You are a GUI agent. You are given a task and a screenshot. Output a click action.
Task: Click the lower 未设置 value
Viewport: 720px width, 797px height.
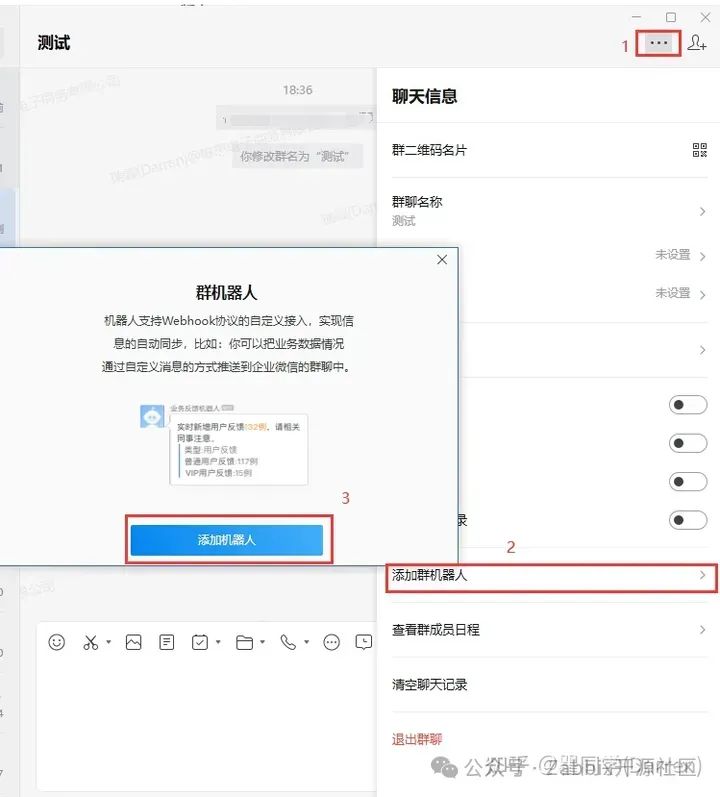tap(673, 293)
